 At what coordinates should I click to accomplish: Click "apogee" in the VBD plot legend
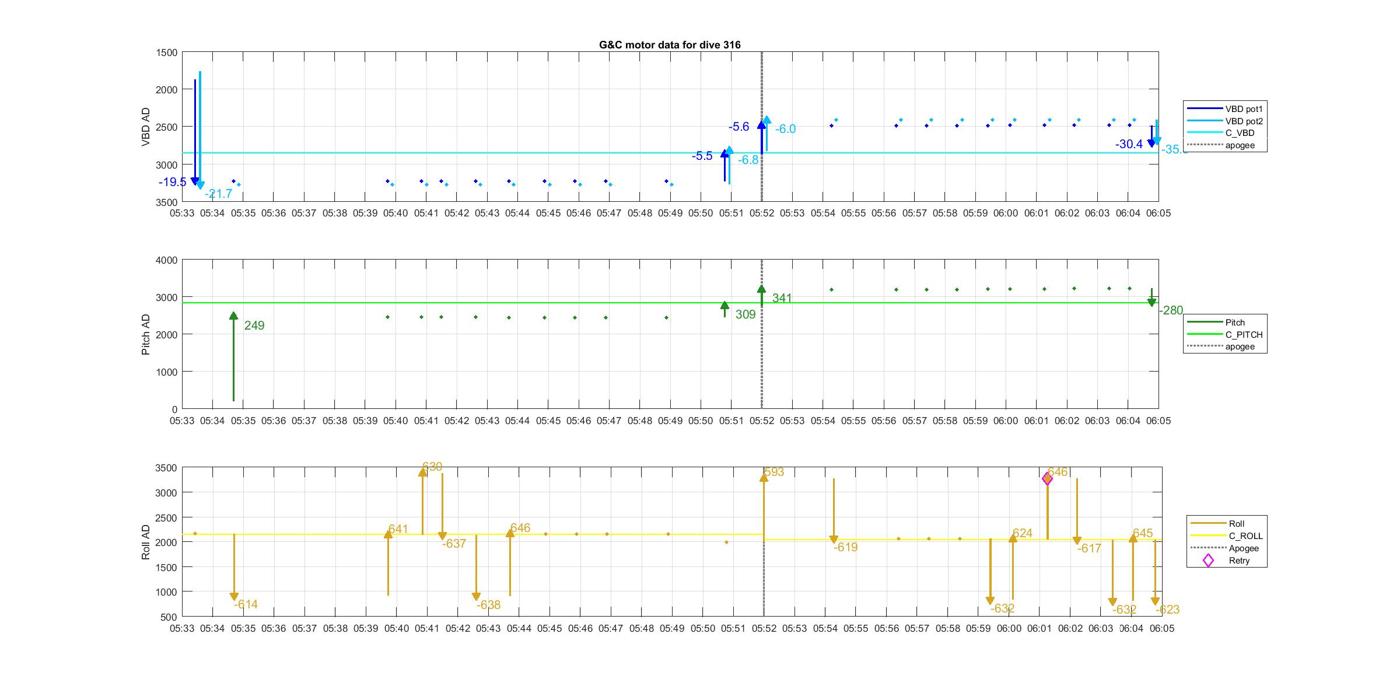[x=1239, y=145]
